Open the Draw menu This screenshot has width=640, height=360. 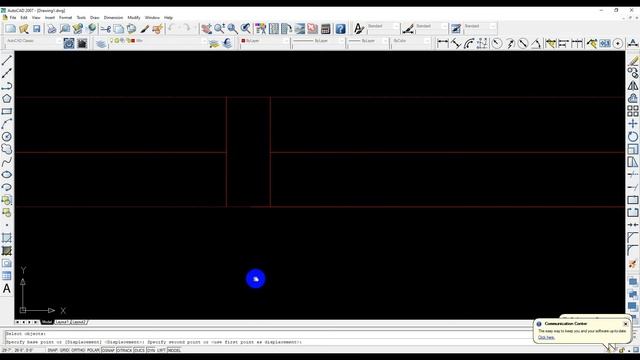tap(95, 18)
